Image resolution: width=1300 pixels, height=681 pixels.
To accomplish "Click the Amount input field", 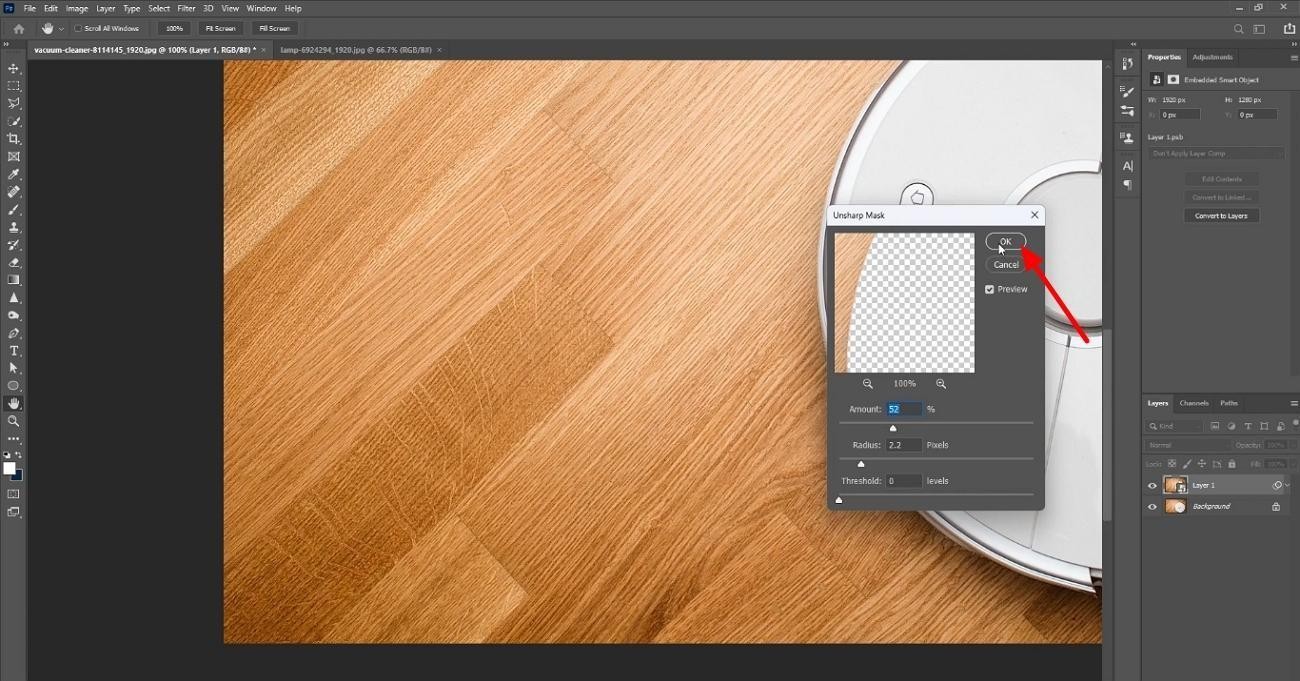I will click(904, 410).
